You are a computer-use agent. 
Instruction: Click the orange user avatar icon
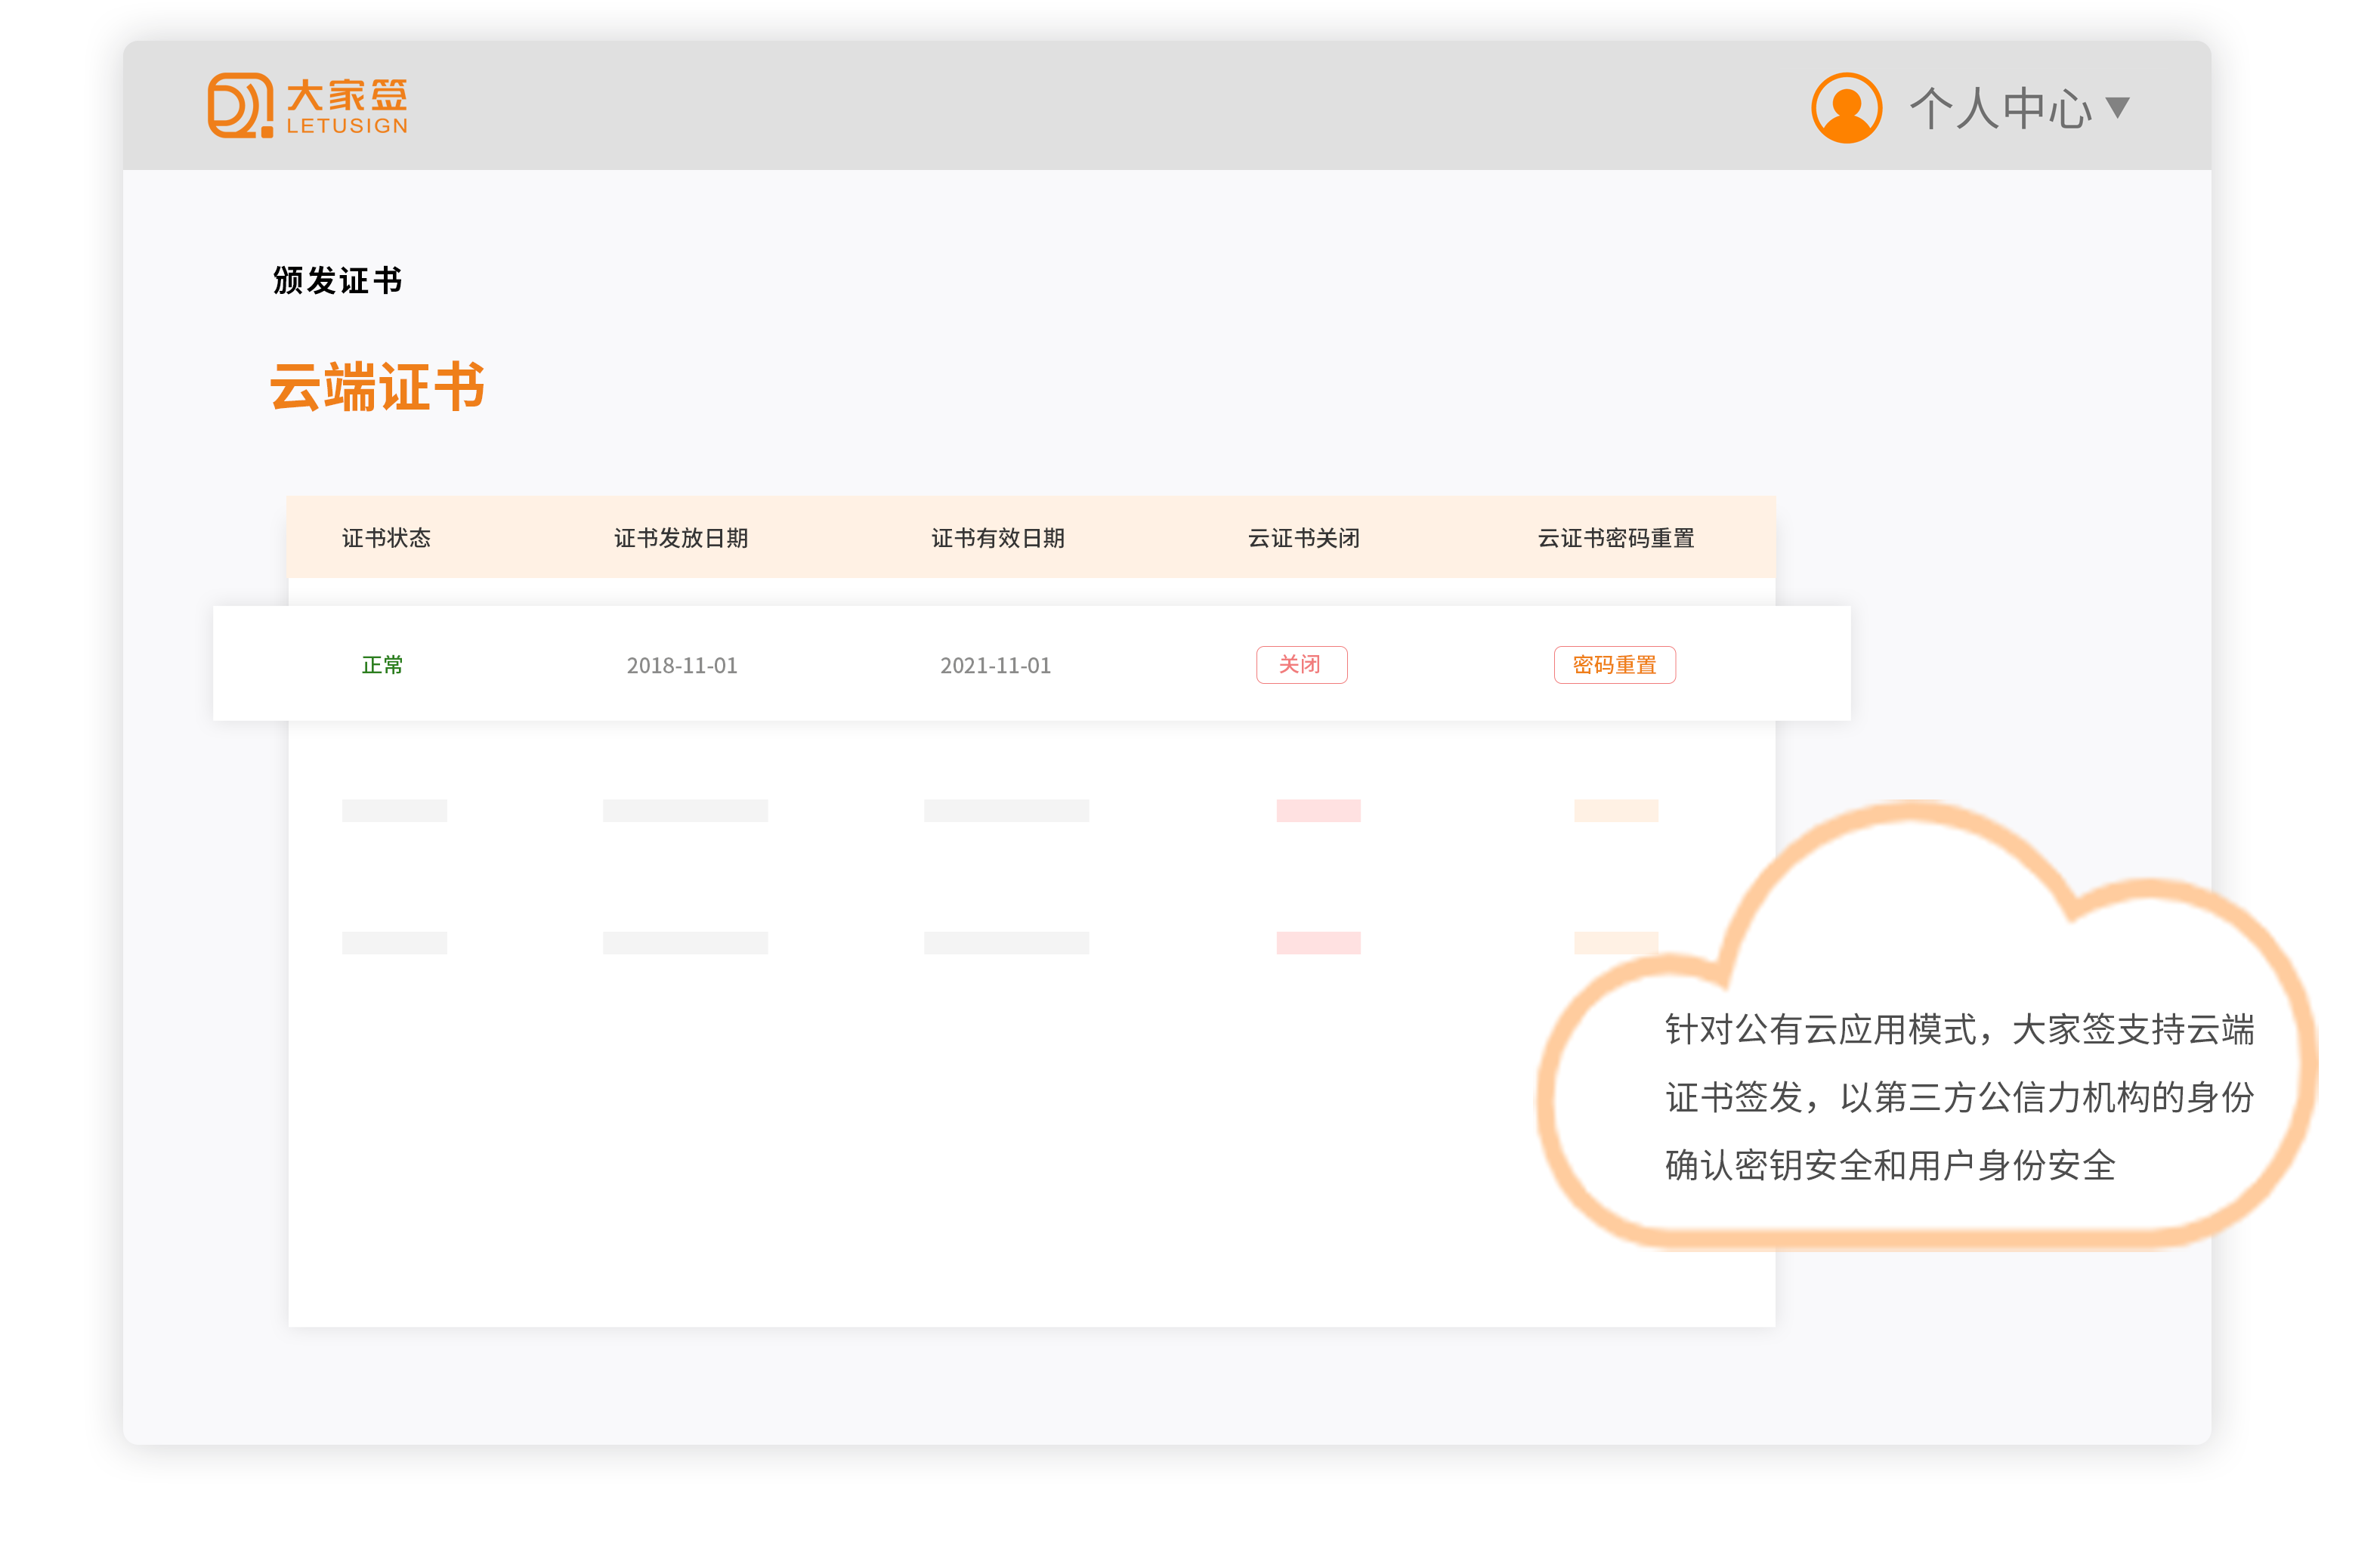click(1846, 108)
